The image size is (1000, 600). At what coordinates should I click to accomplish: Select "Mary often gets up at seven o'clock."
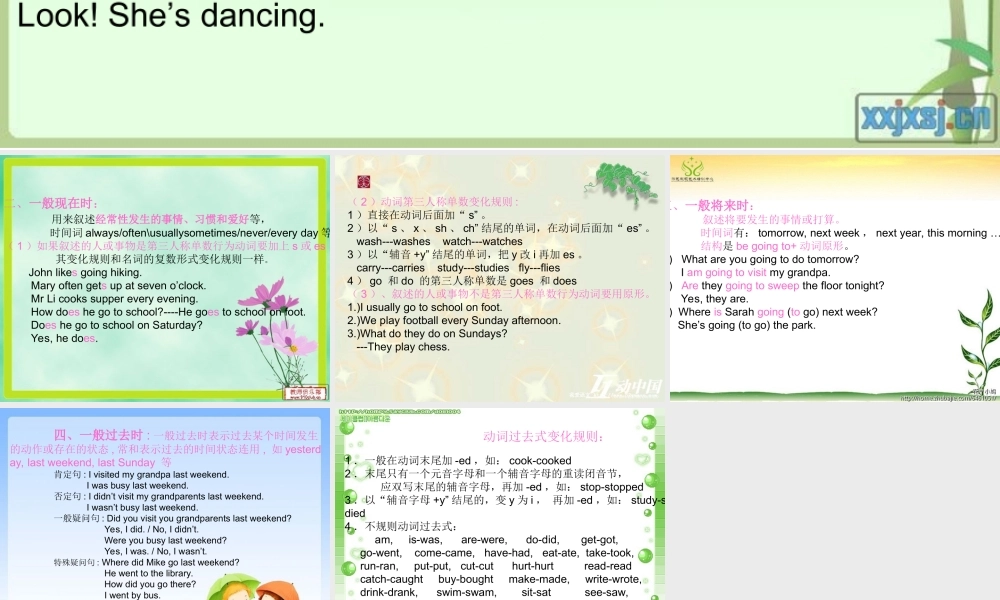point(118,286)
